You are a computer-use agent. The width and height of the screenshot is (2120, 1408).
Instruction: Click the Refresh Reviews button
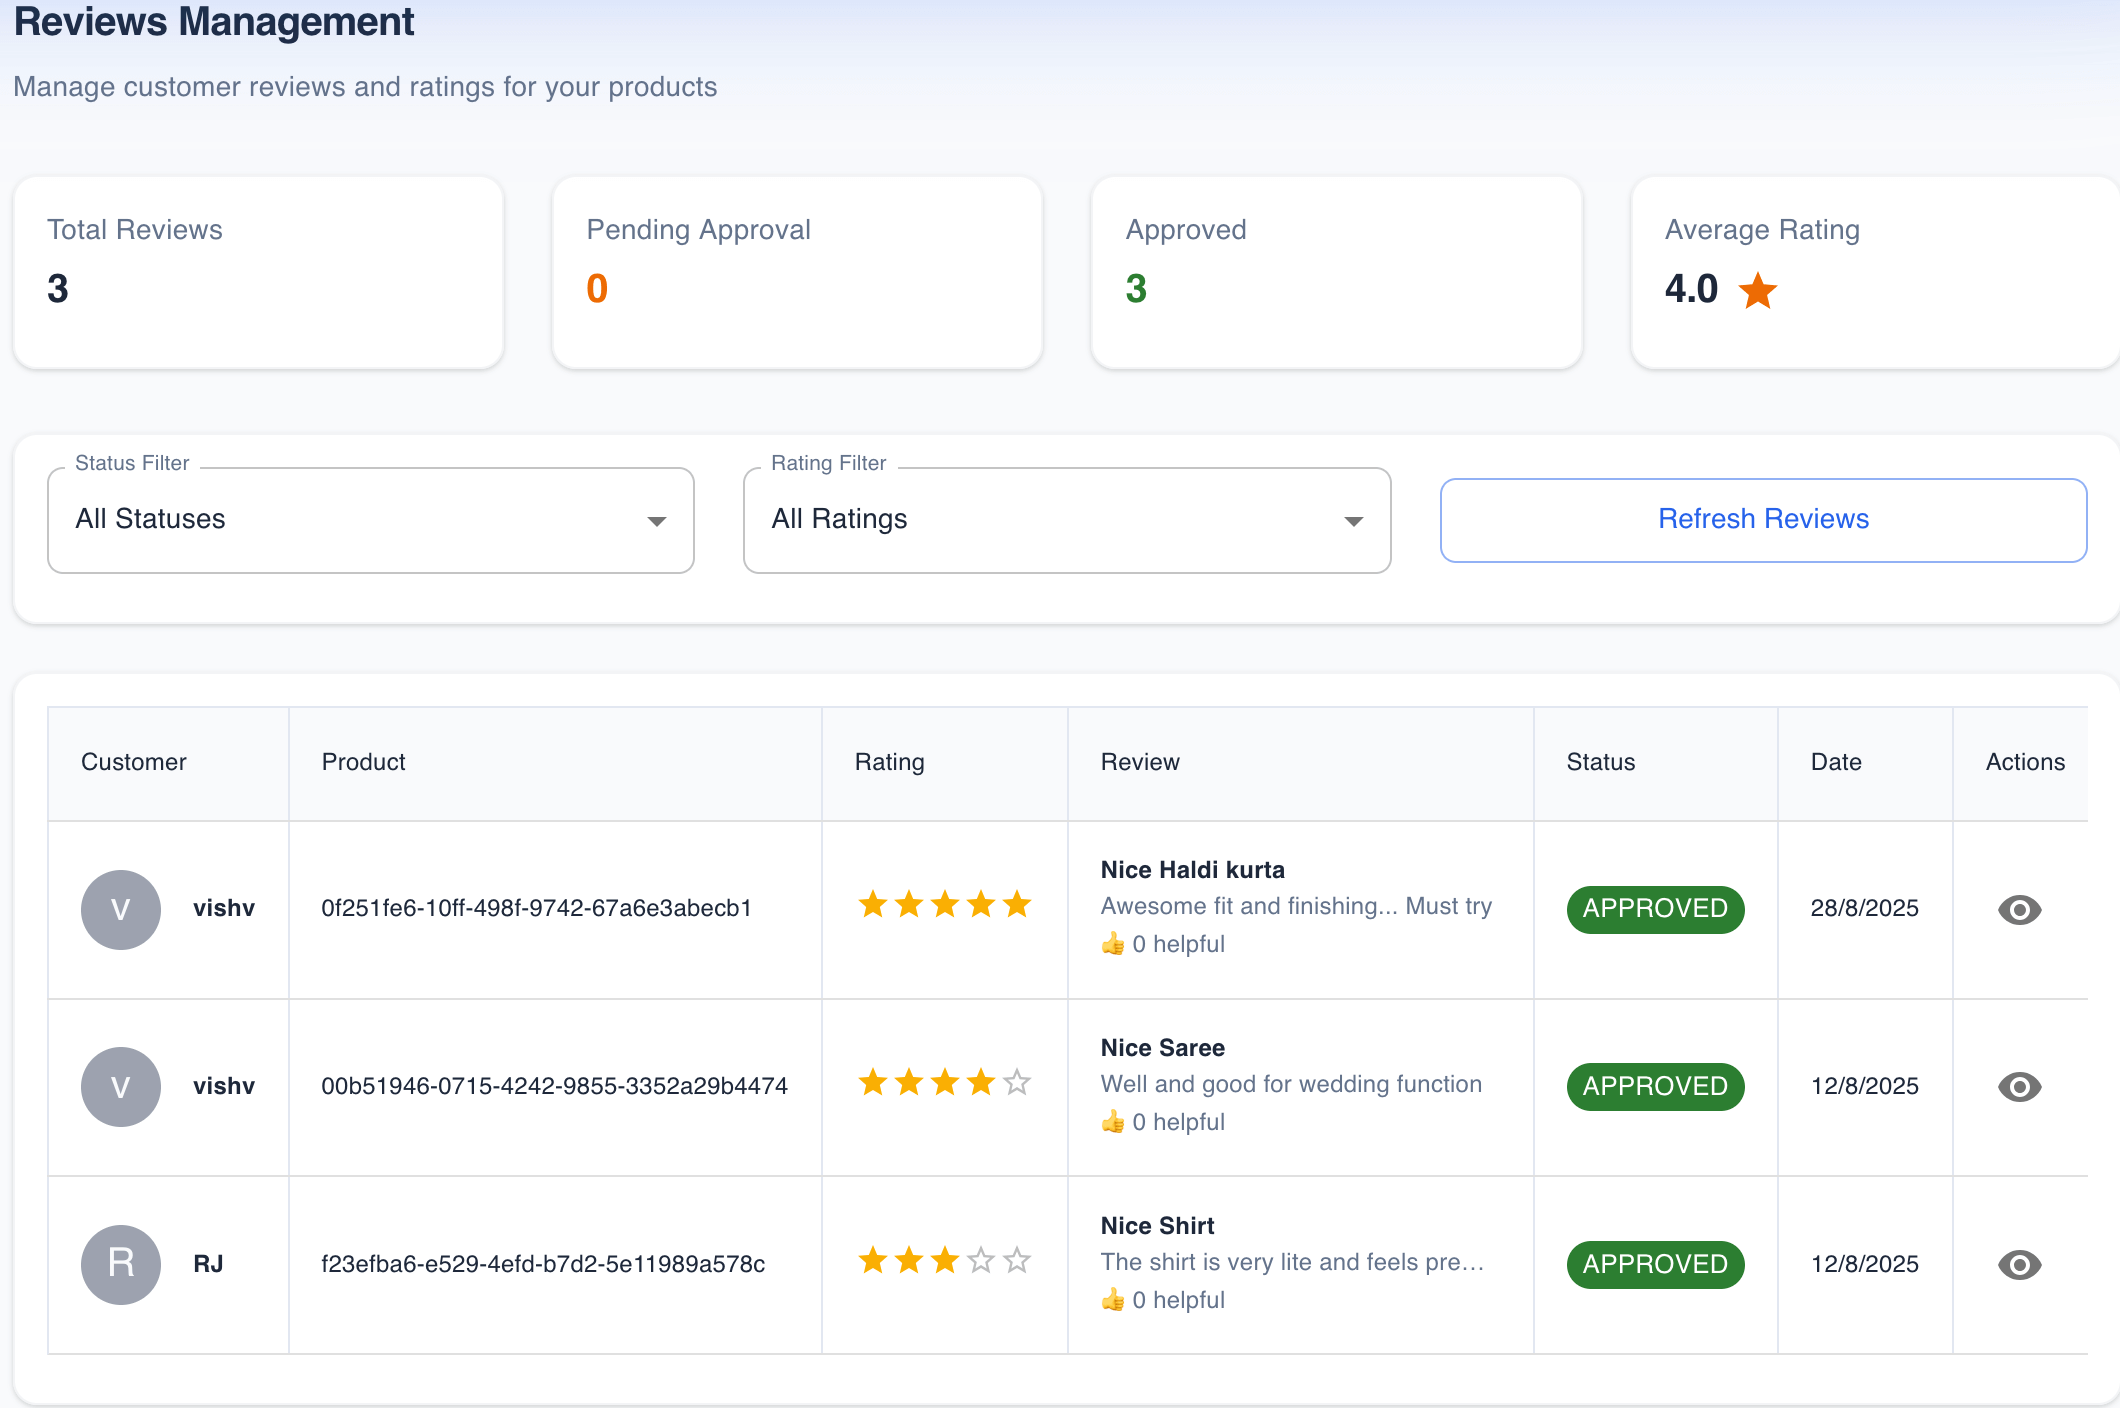pyautogui.click(x=1763, y=519)
